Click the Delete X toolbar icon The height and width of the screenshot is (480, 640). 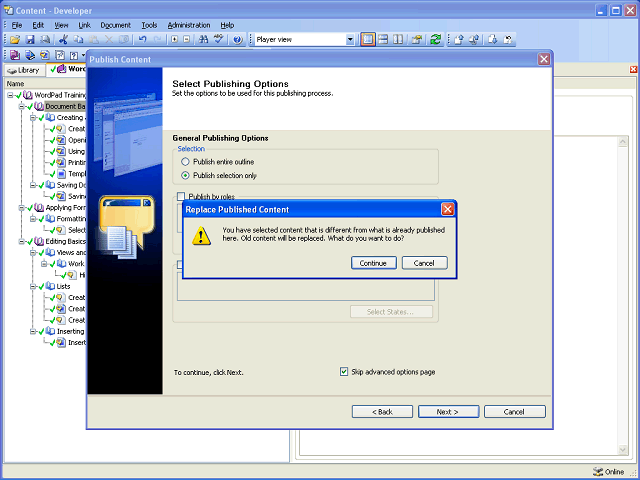point(109,40)
